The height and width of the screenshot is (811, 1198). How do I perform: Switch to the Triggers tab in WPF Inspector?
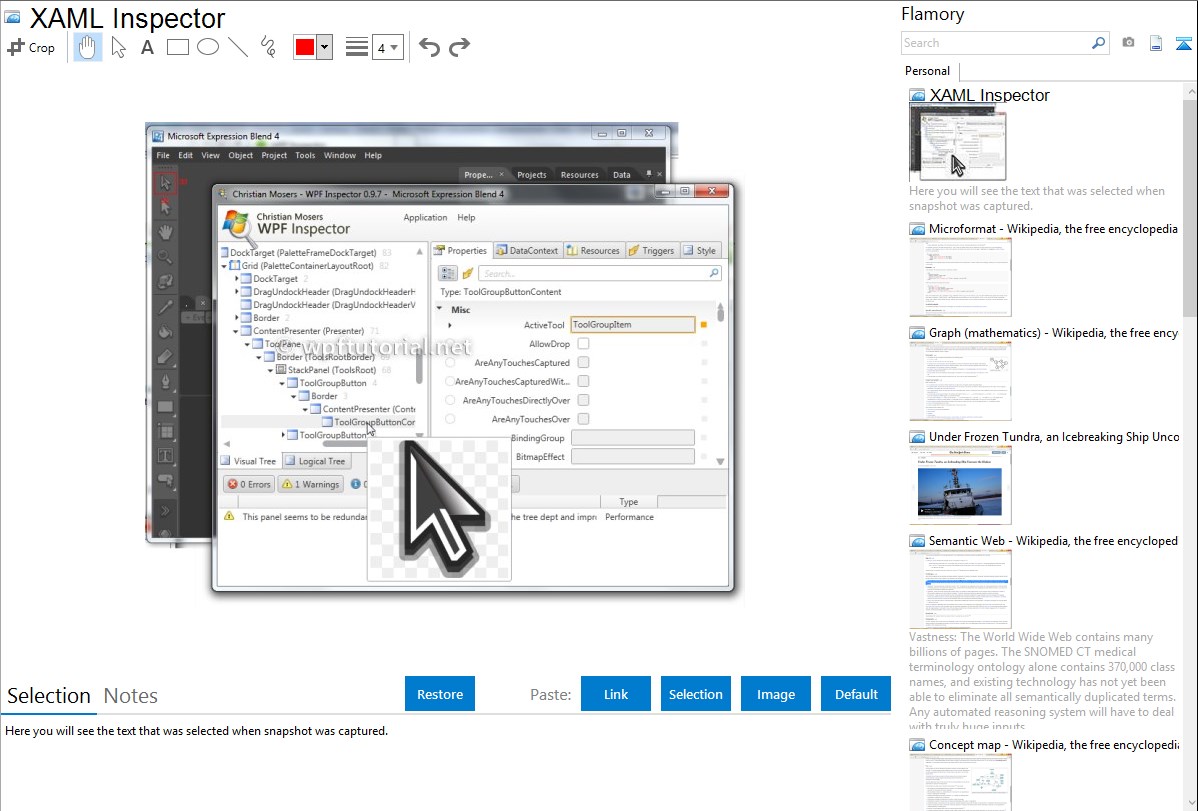(651, 251)
